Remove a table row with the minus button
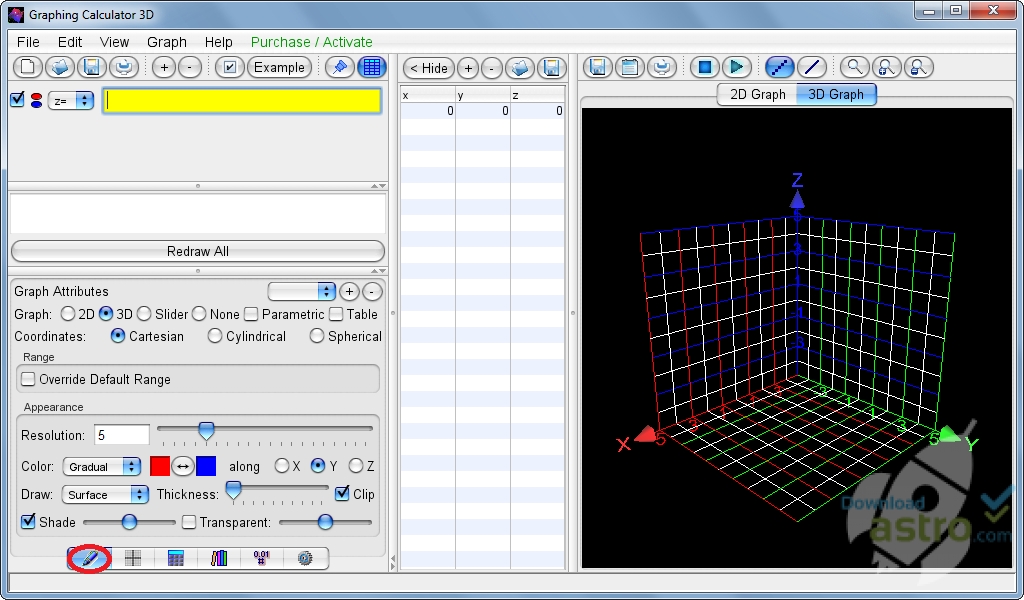This screenshot has width=1024, height=600. tap(492, 68)
